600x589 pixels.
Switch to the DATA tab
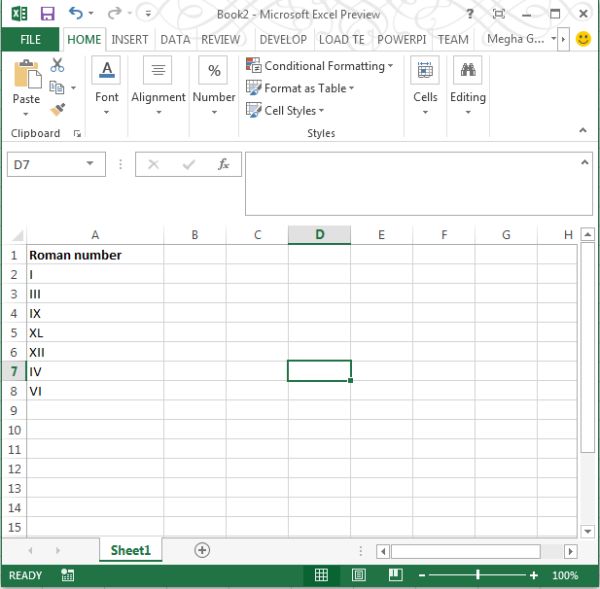tap(175, 39)
